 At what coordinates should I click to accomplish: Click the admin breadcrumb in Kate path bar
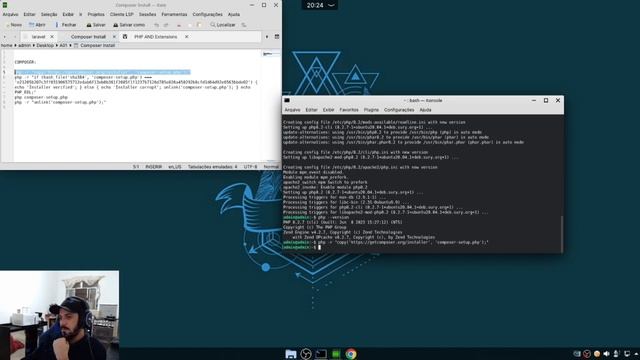tap(24, 45)
